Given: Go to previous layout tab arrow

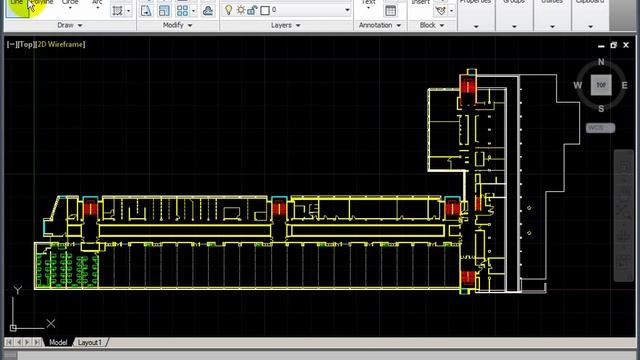Looking at the screenshot, I should 19,342.
